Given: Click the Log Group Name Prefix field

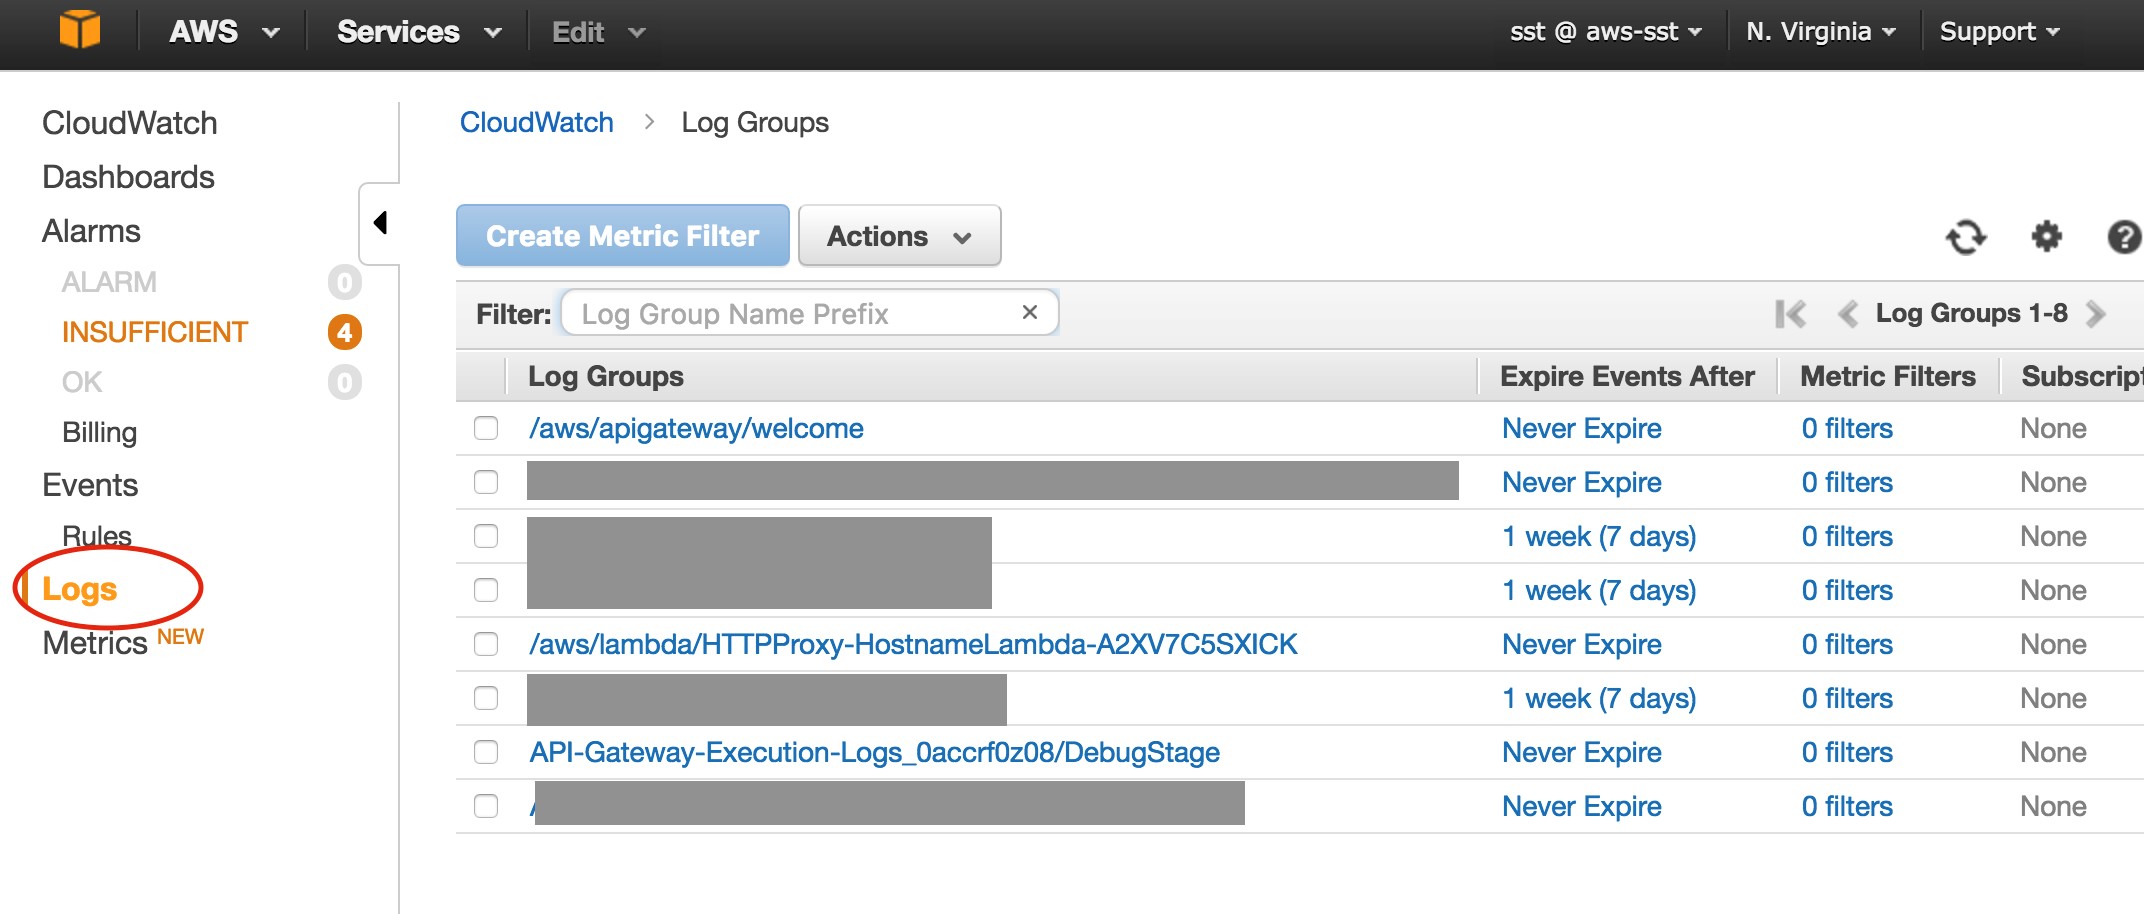Looking at the screenshot, I should (x=790, y=314).
